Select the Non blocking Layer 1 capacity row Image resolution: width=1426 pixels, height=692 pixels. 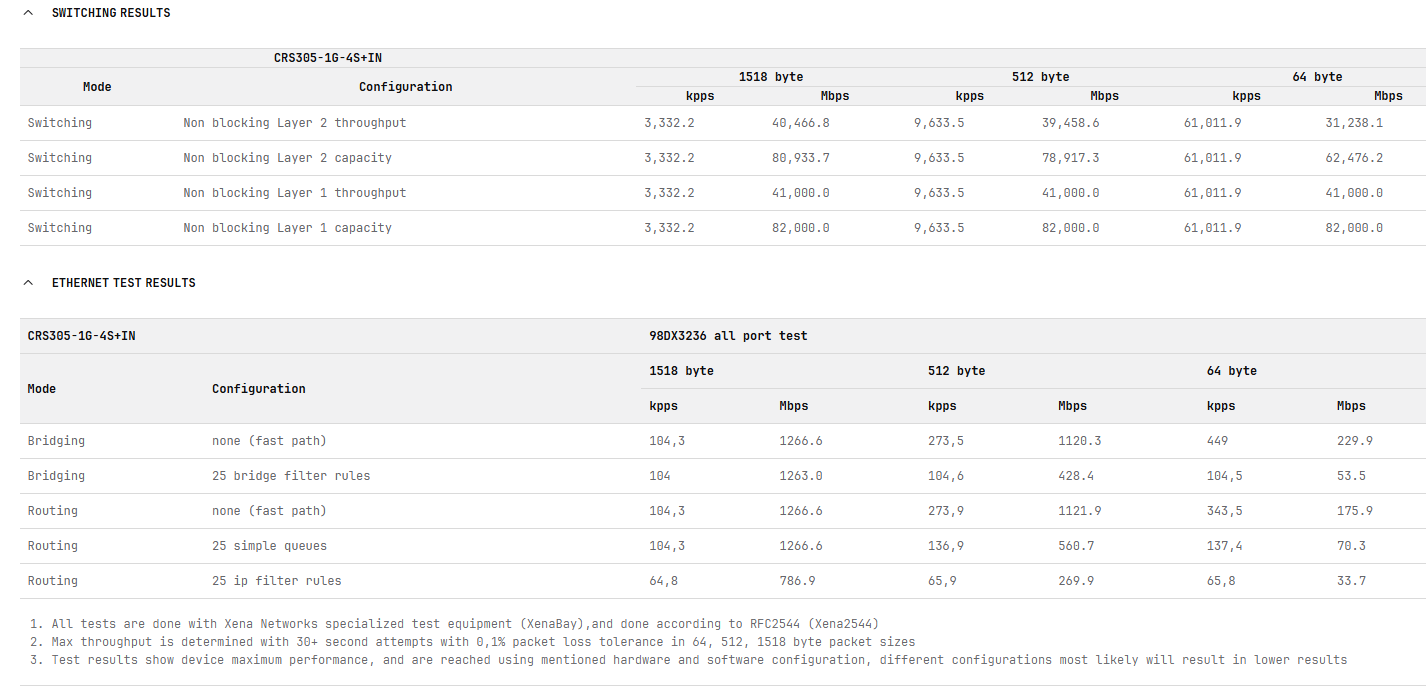coord(287,228)
